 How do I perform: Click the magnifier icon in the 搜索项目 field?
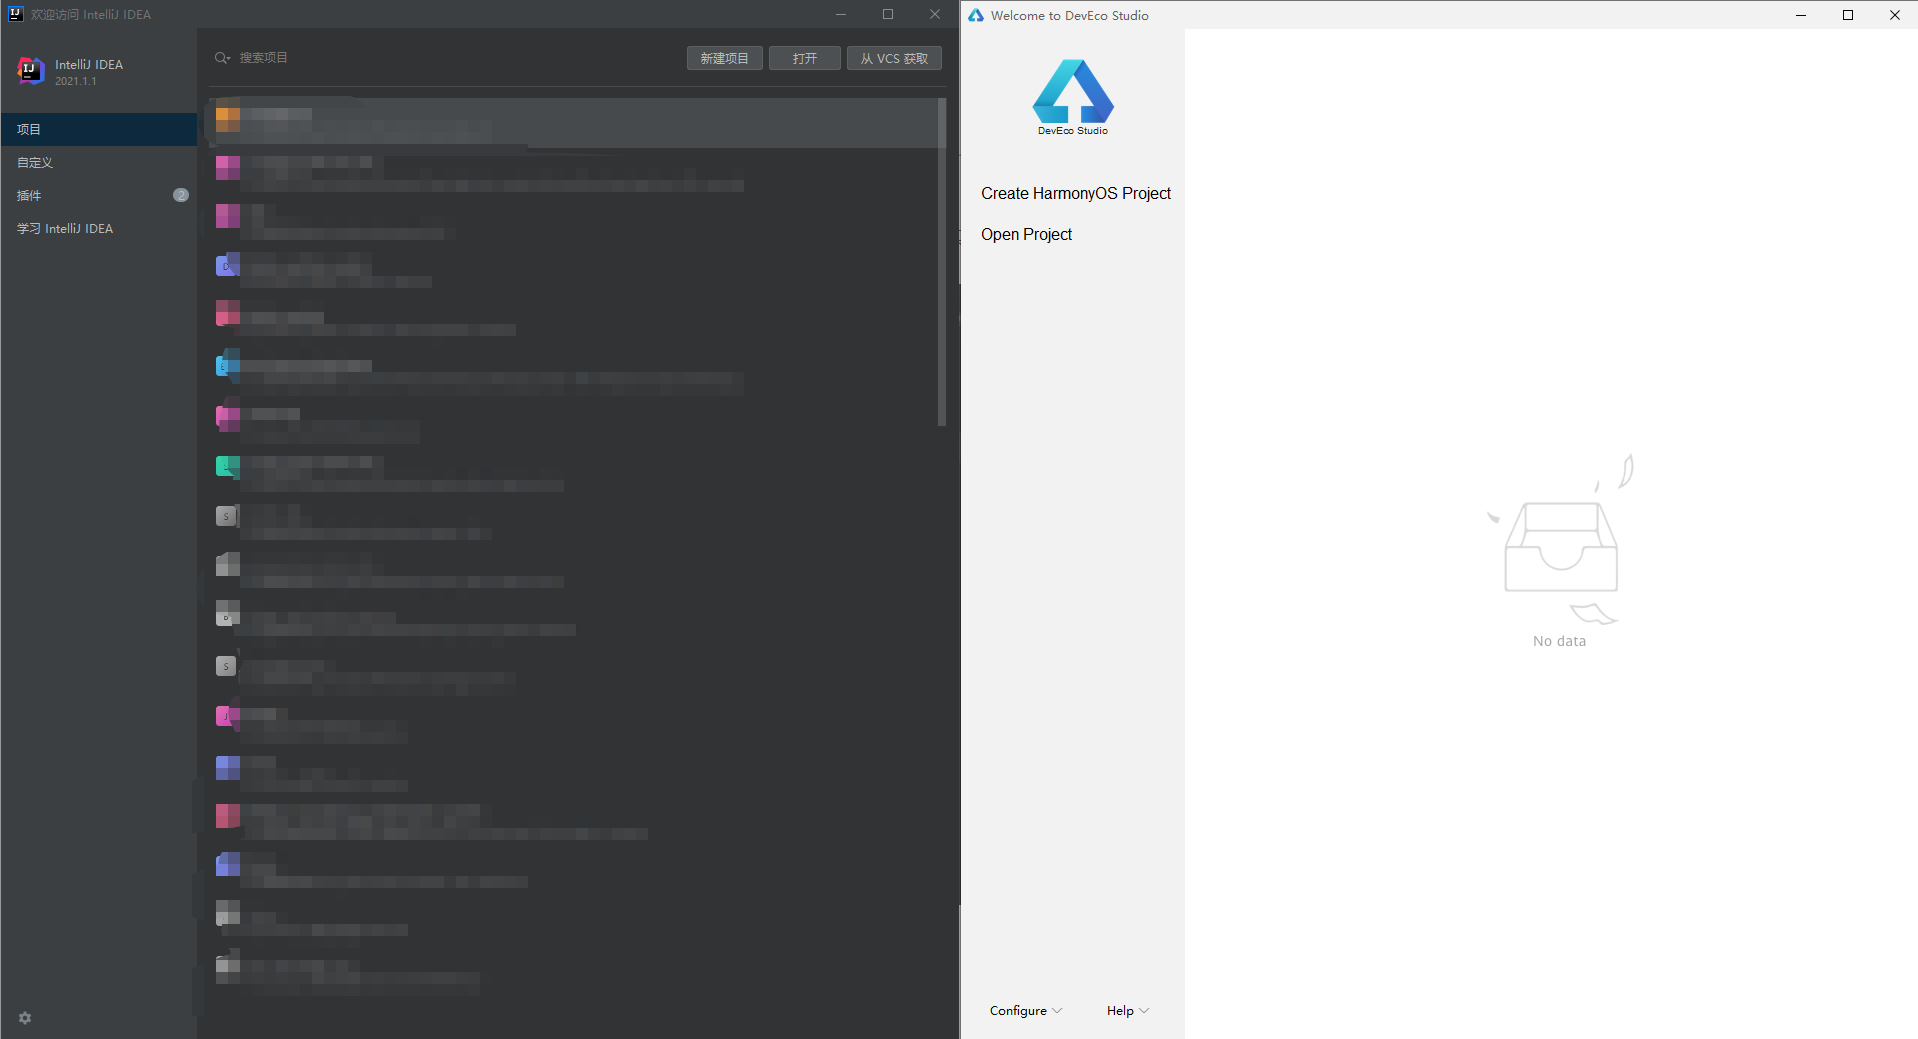(218, 57)
